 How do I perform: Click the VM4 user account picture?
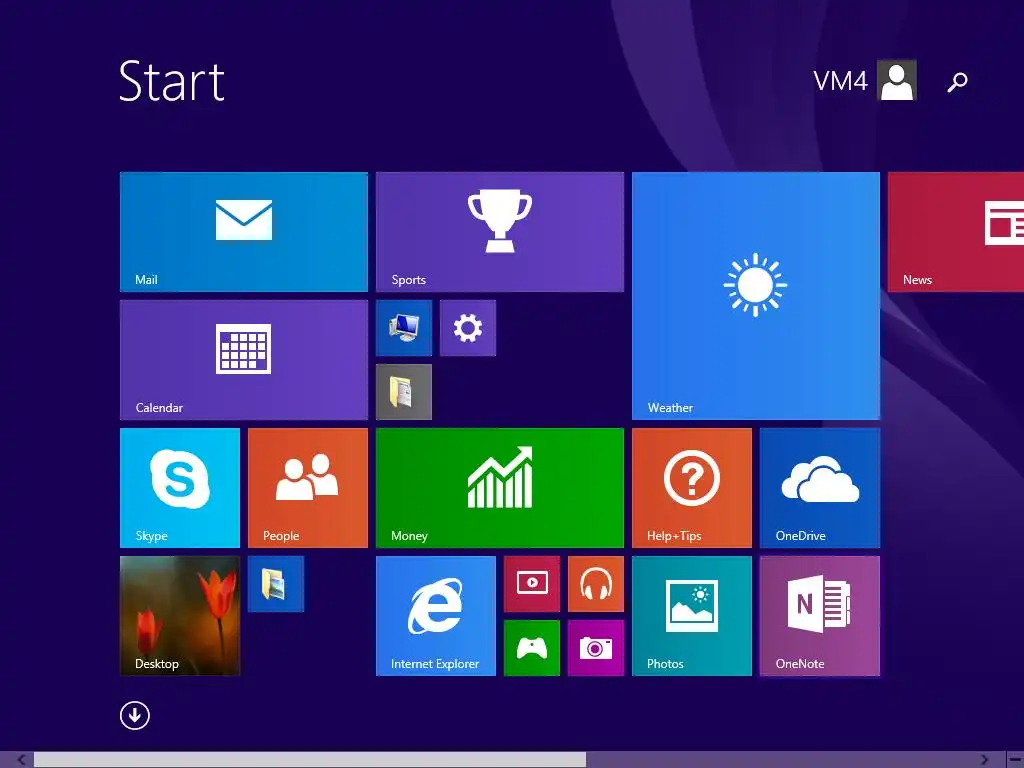coord(897,80)
